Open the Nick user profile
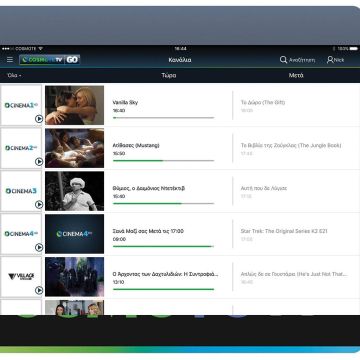The image size is (360, 360). 335,60
